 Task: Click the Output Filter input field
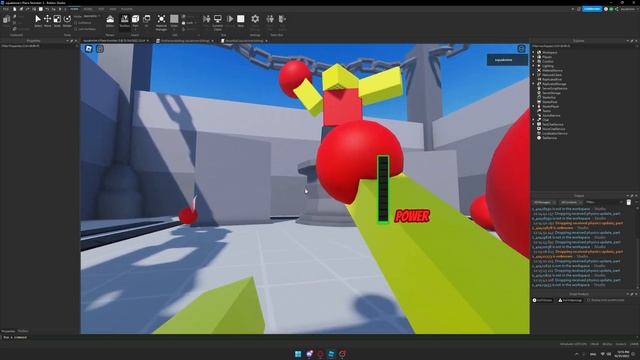coord(604,202)
